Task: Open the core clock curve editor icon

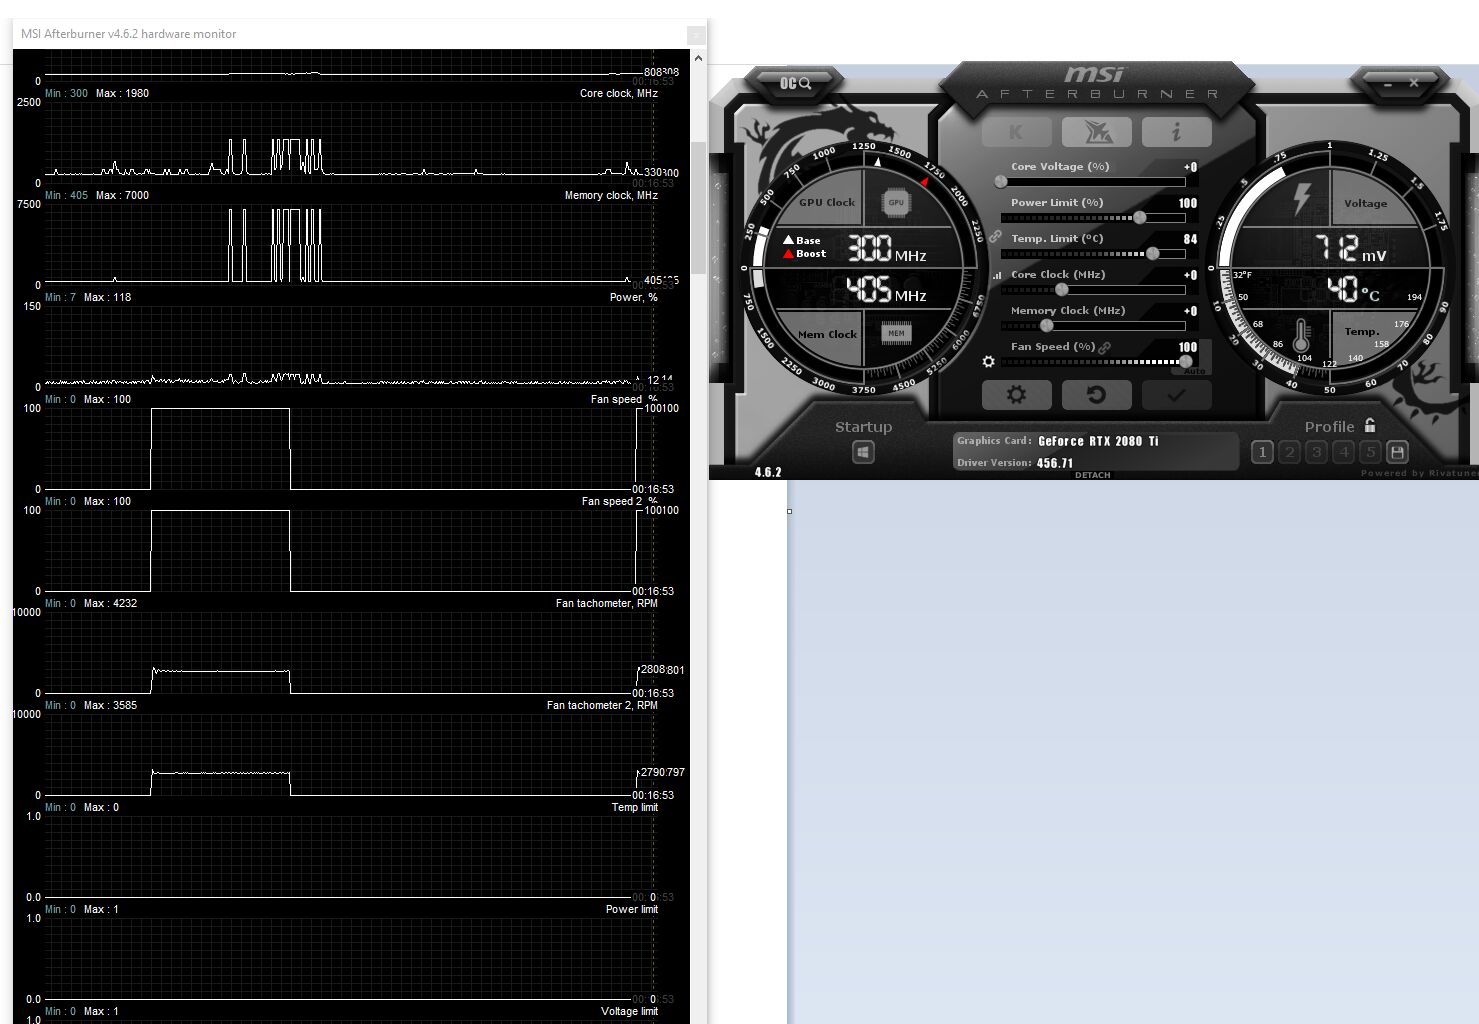Action: (997, 275)
